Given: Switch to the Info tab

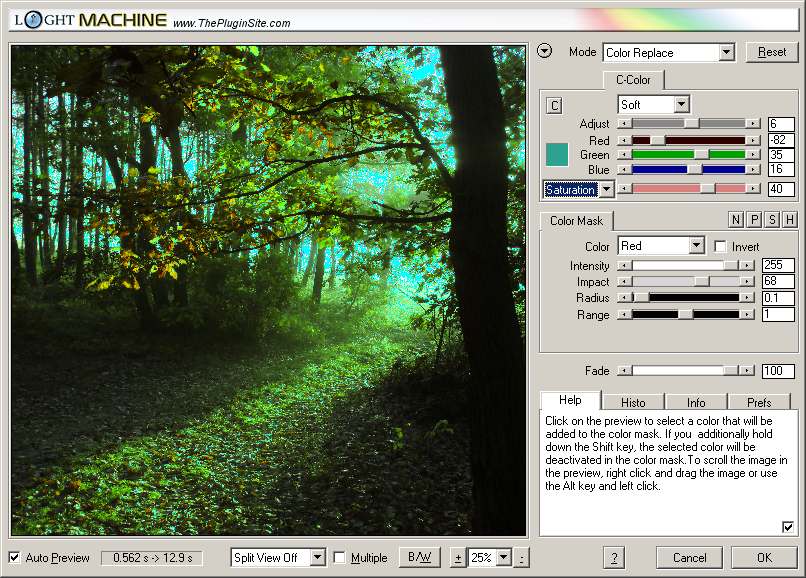Looking at the screenshot, I should 696,402.
